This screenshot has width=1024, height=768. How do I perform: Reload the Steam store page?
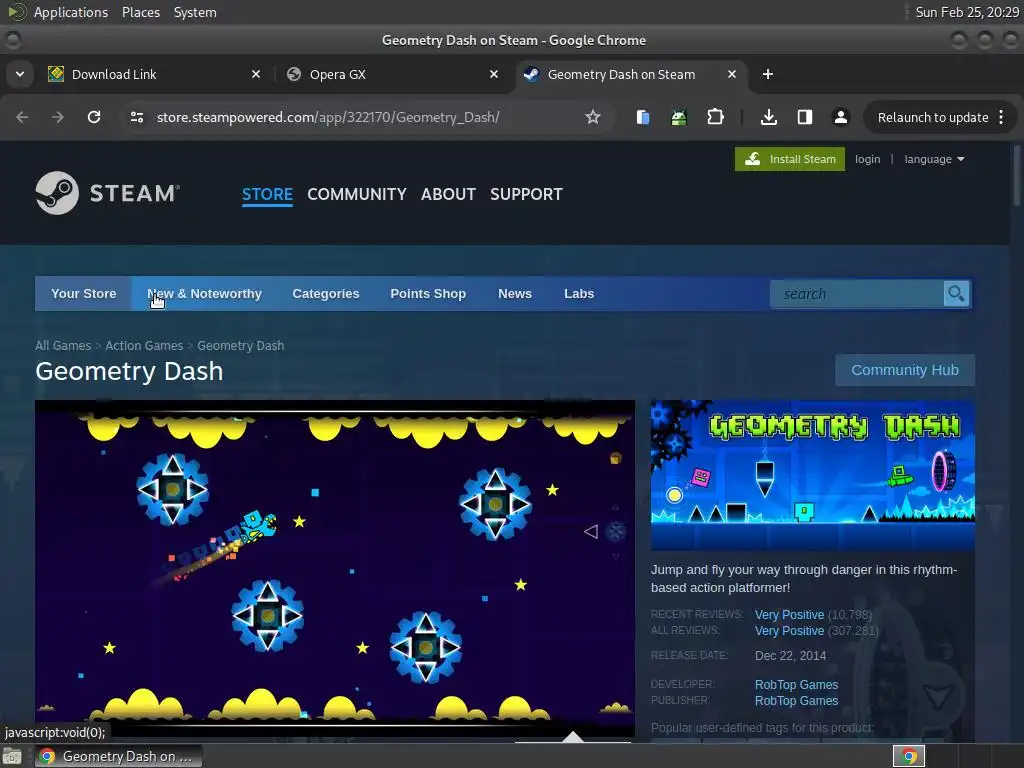click(x=94, y=117)
